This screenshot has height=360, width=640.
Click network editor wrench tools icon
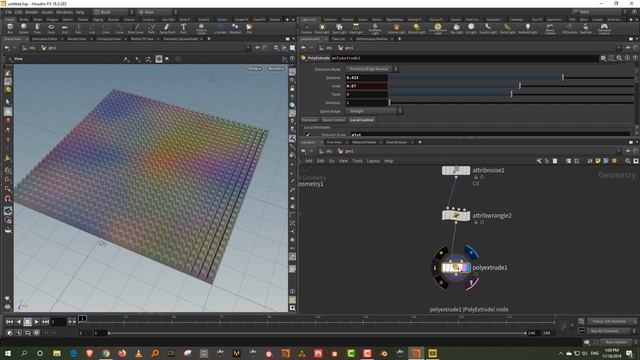tap(539, 161)
